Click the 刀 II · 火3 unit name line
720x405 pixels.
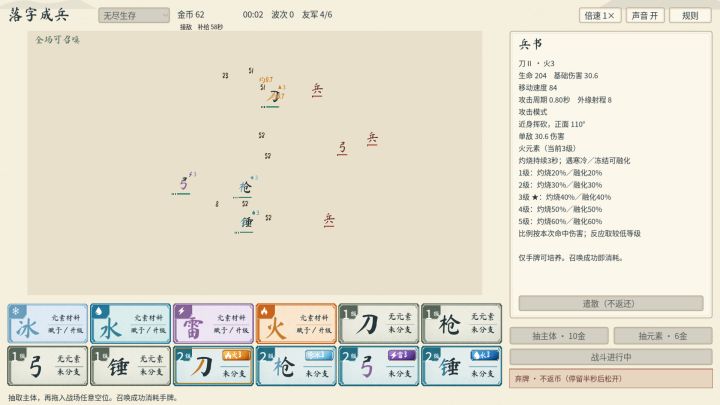[x=536, y=63]
